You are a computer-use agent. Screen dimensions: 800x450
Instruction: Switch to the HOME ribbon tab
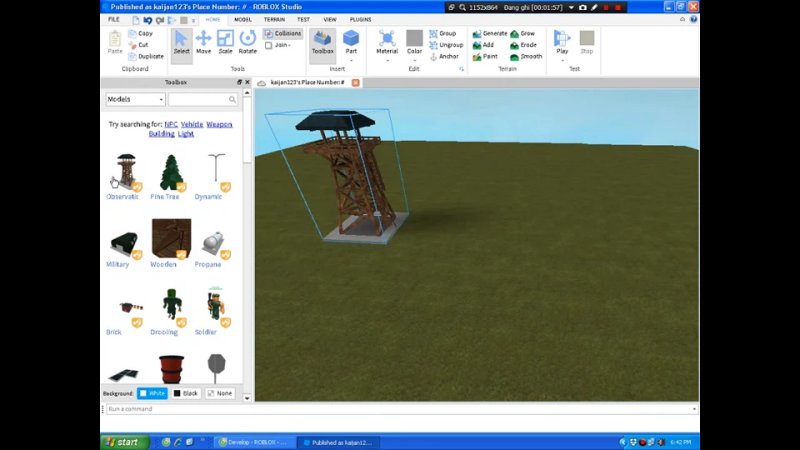pyautogui.click(x=213, y=19)
